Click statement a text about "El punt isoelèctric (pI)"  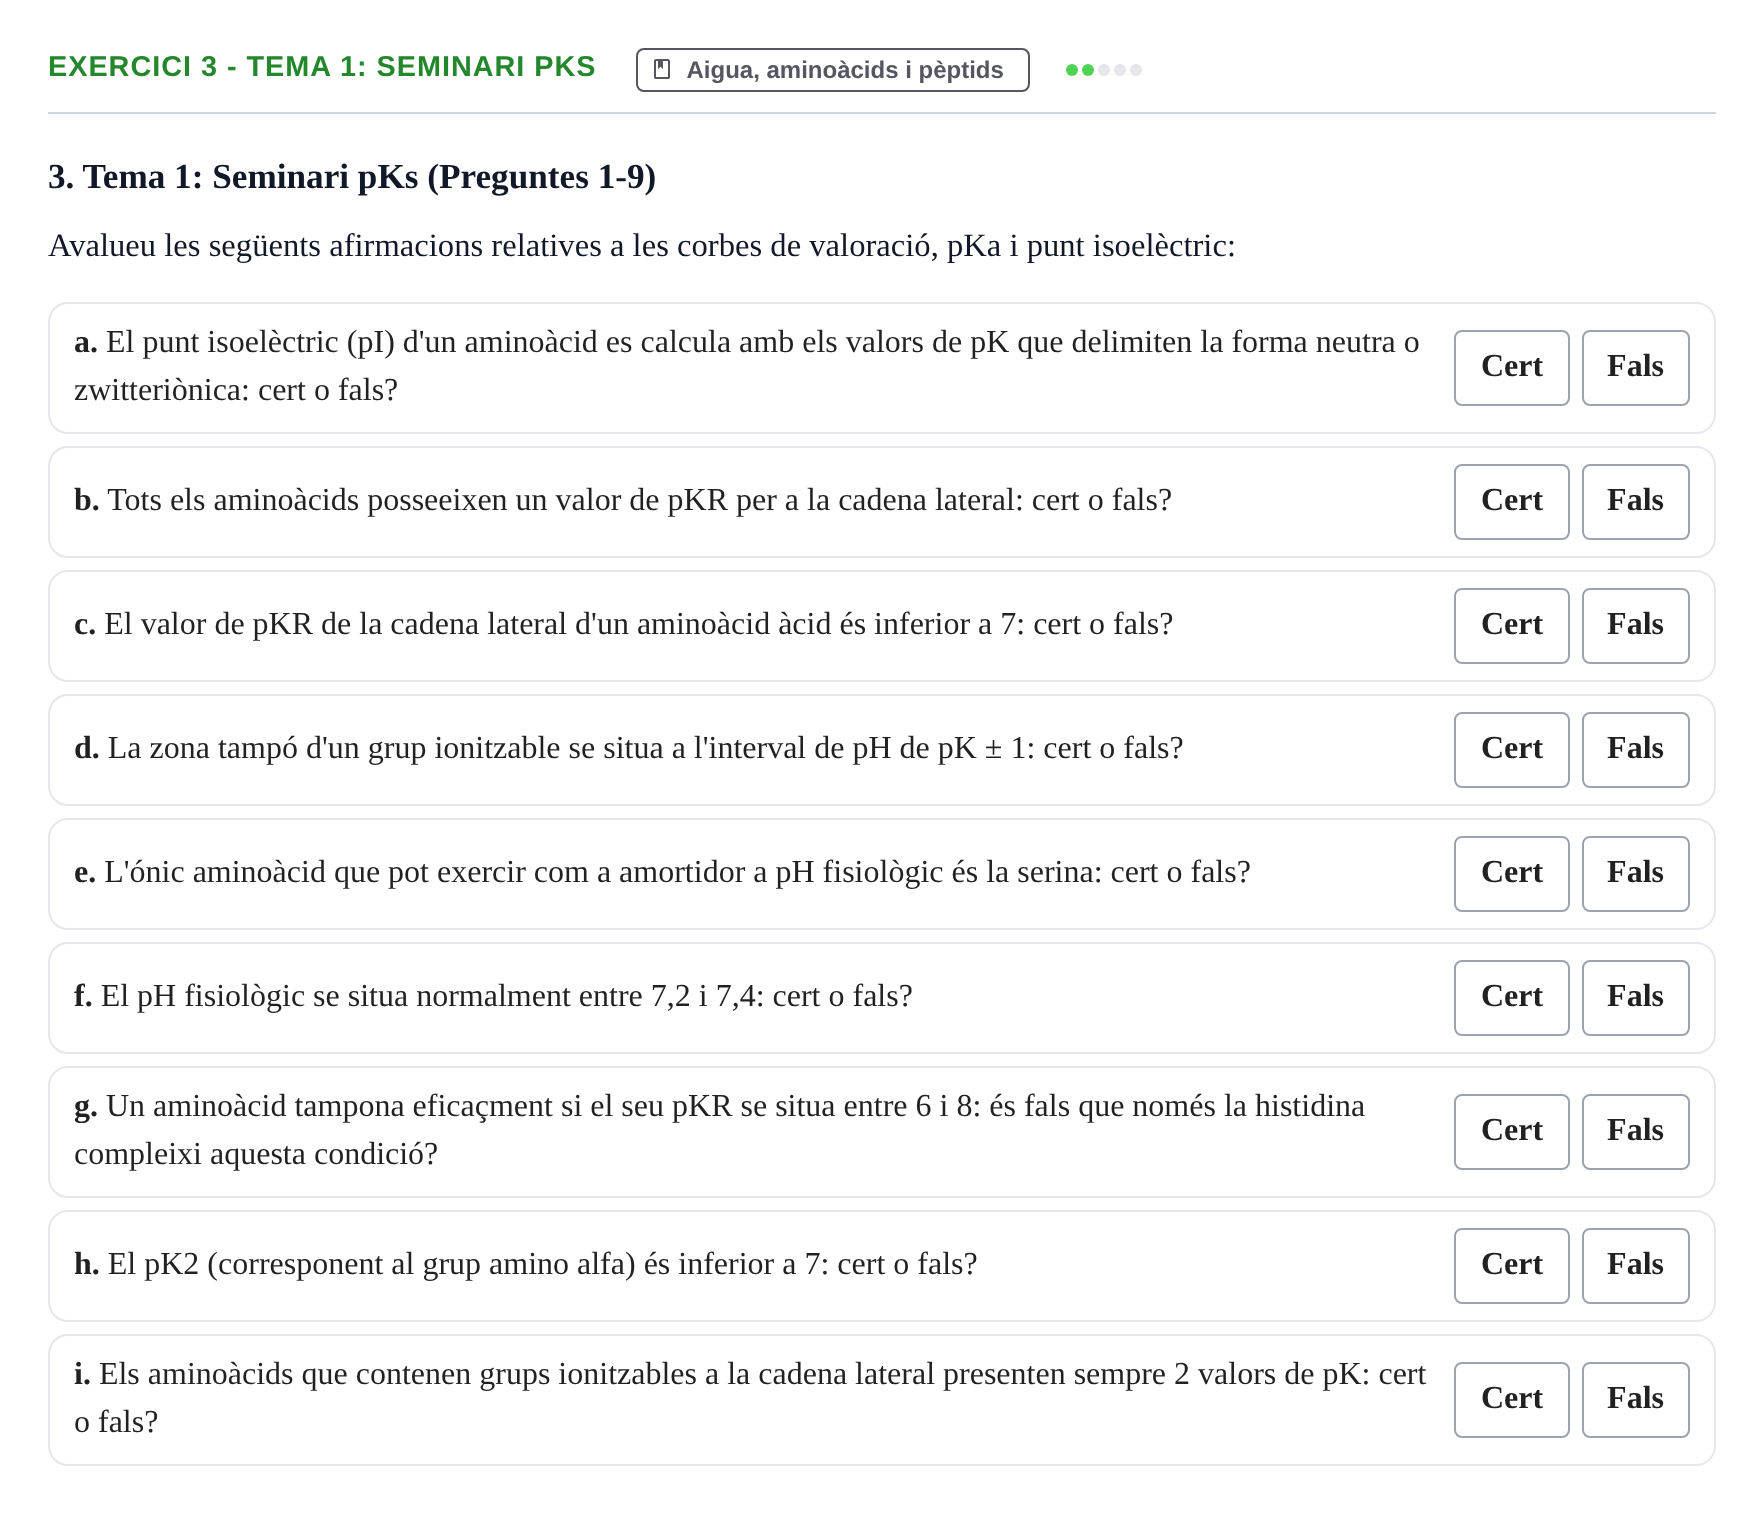747,366
